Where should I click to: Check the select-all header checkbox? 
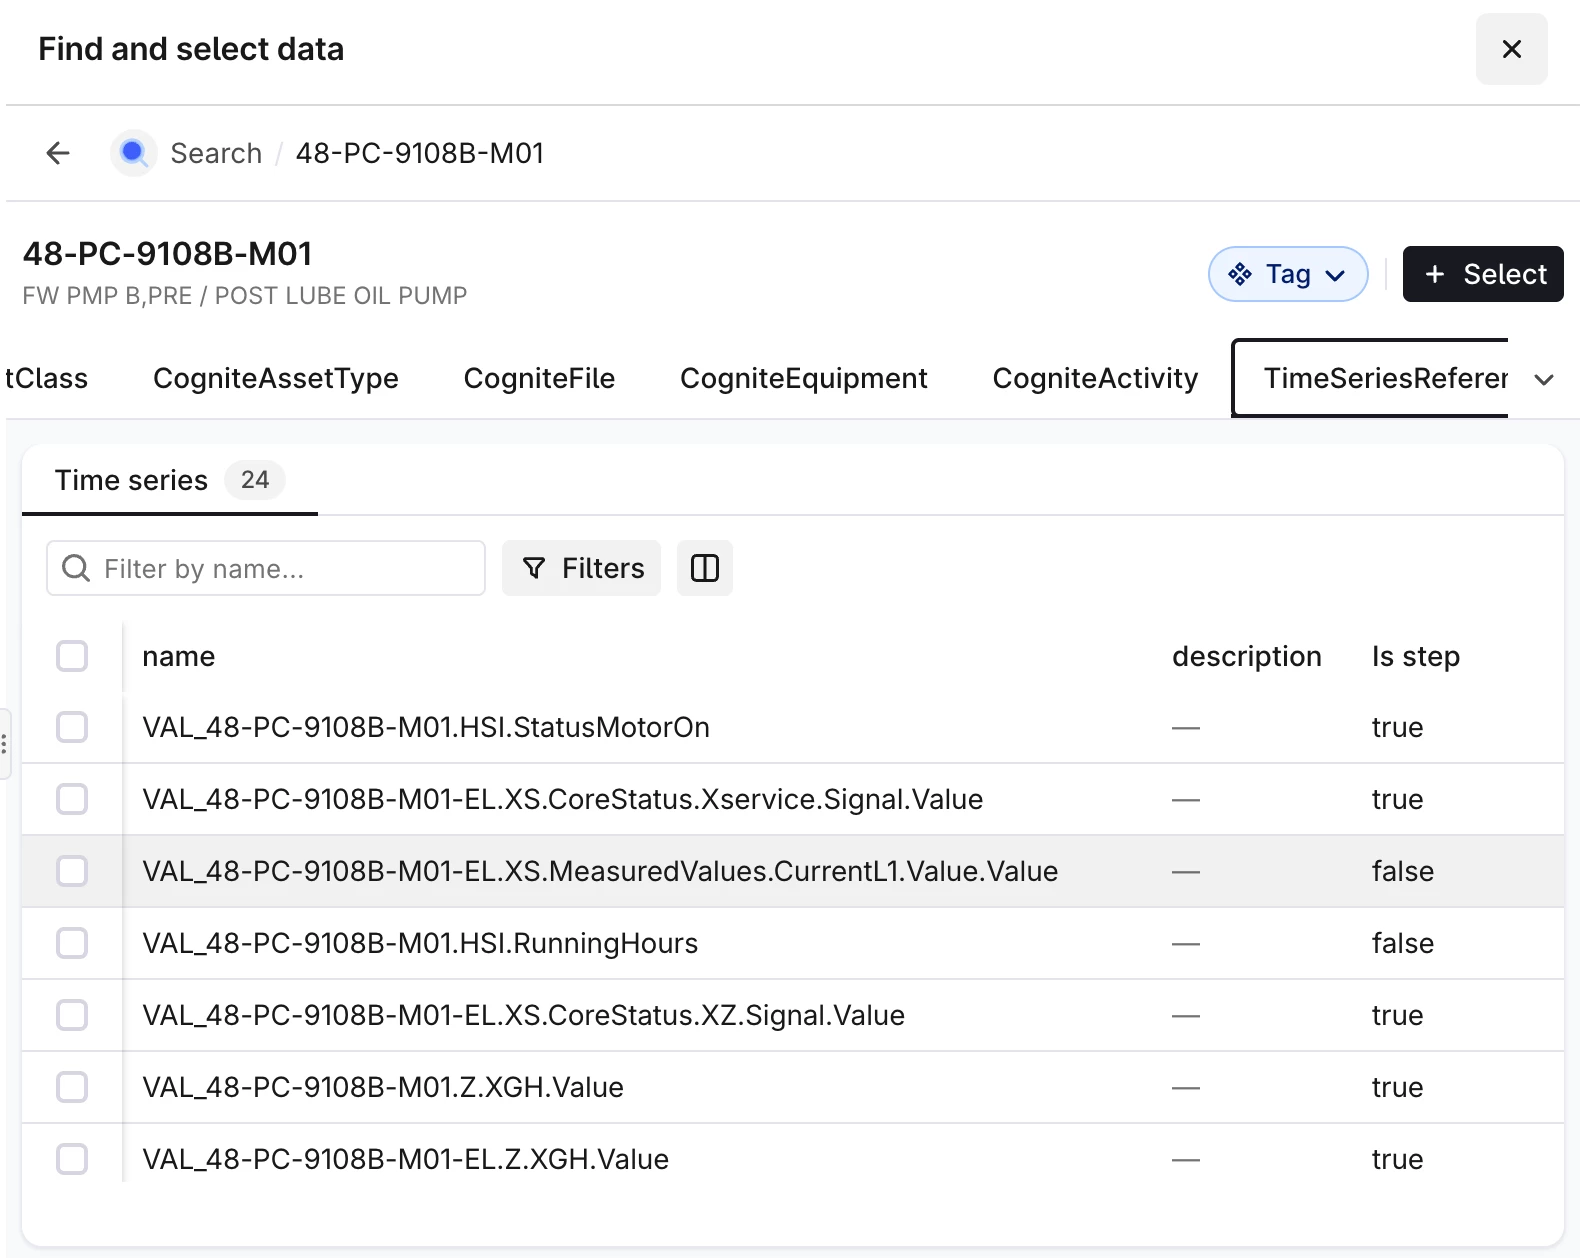click(72, 656)
